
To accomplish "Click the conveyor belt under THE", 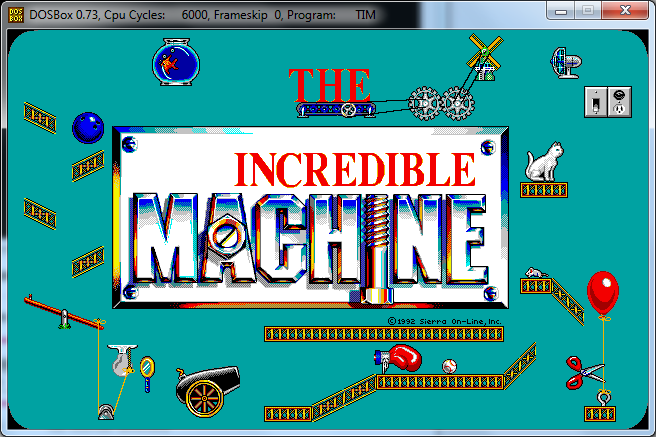I will tap(336, 110).
